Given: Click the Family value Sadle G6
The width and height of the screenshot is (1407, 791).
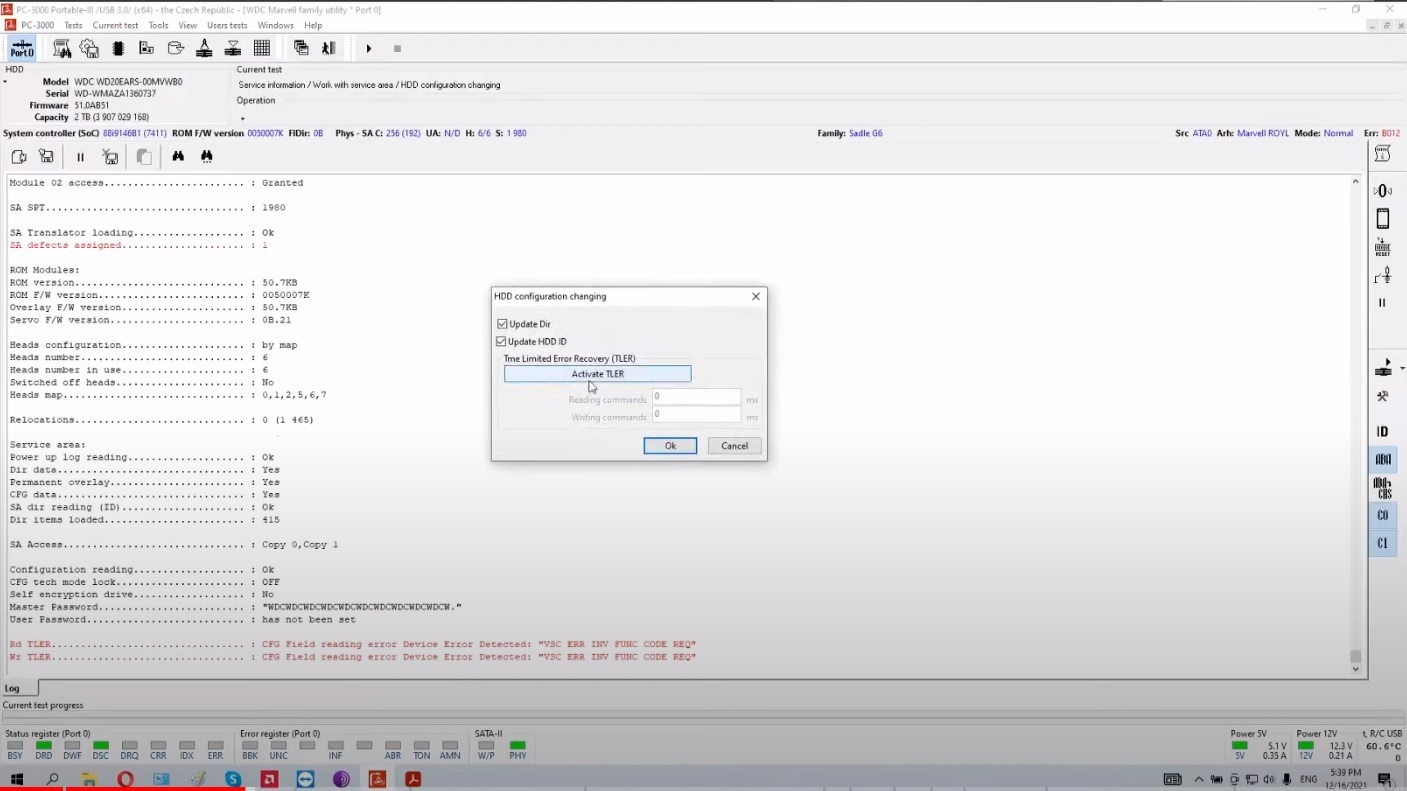Looking at the screenshot, I should coord(865,133).
